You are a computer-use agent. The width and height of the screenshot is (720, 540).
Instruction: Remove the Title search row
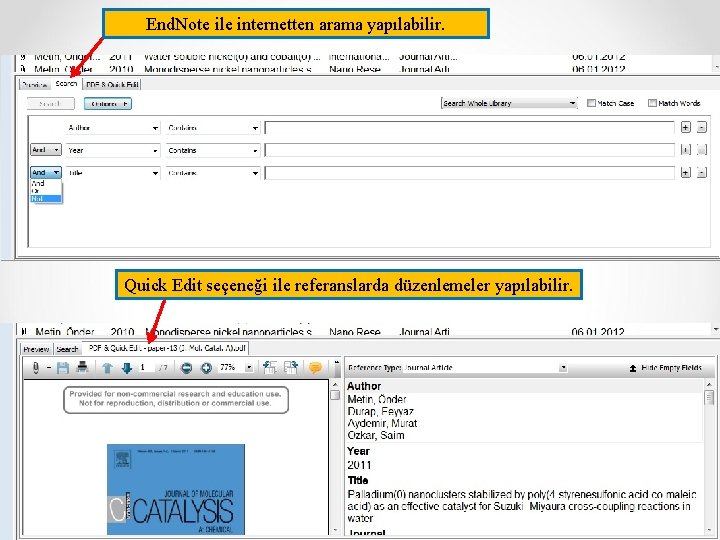[702, 173]
